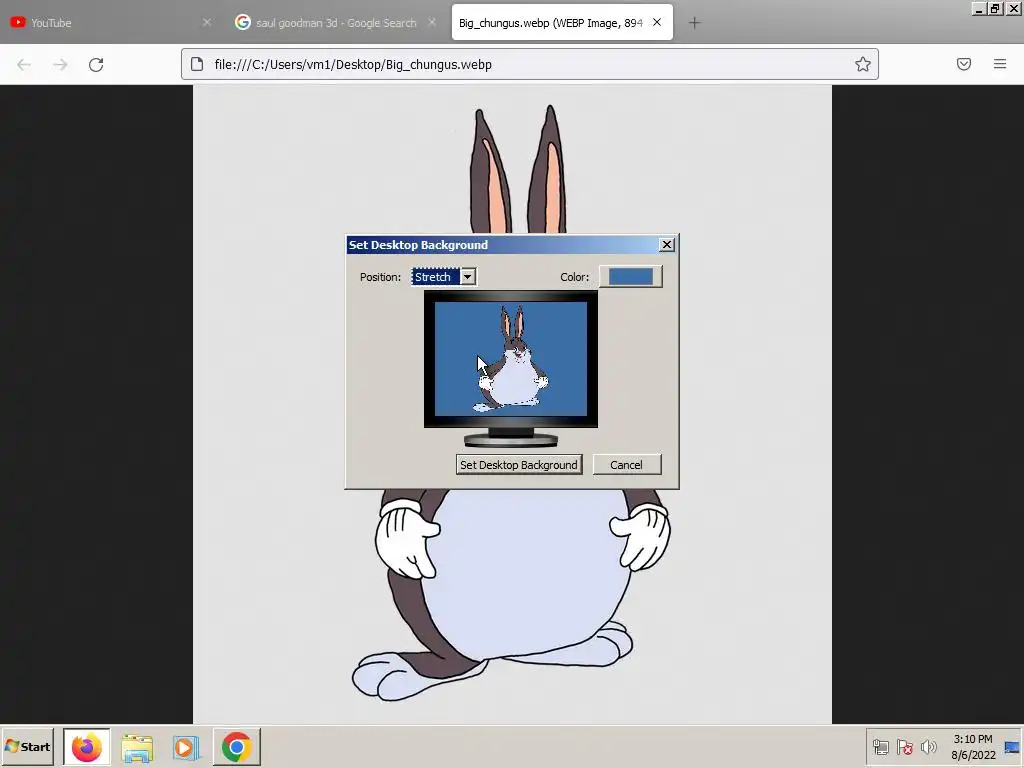Minimize the Firefox window

pyautogui.click(x=978, y=8)
